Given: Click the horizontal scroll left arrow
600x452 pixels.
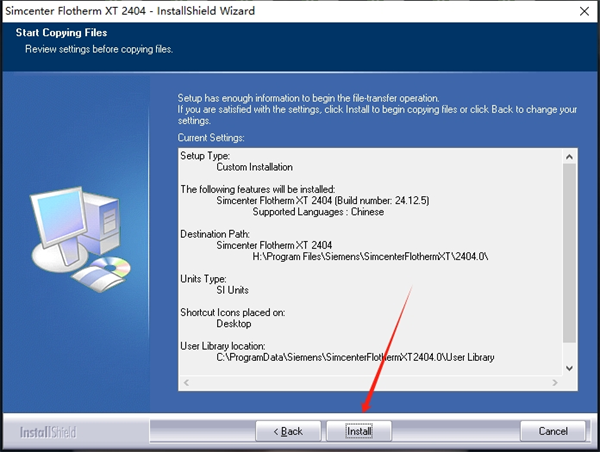Looking at the screenshot, I should (186, 382).
